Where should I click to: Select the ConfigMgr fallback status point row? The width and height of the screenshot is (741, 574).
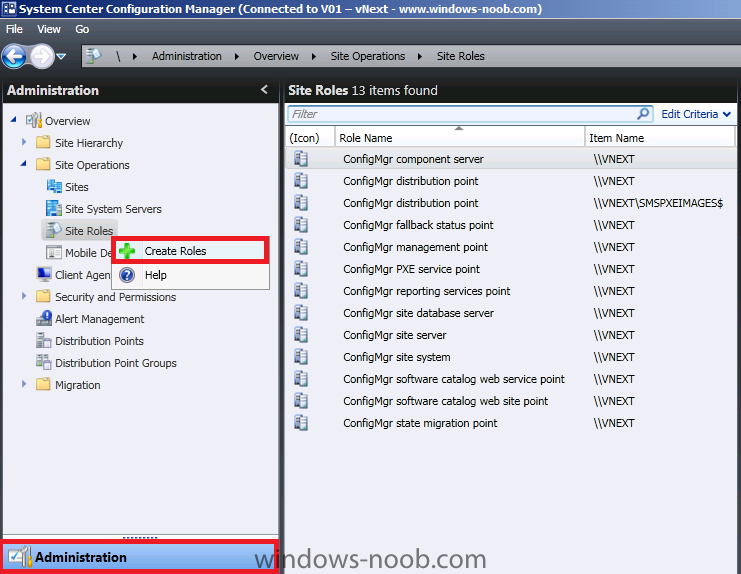pos(510,225)
